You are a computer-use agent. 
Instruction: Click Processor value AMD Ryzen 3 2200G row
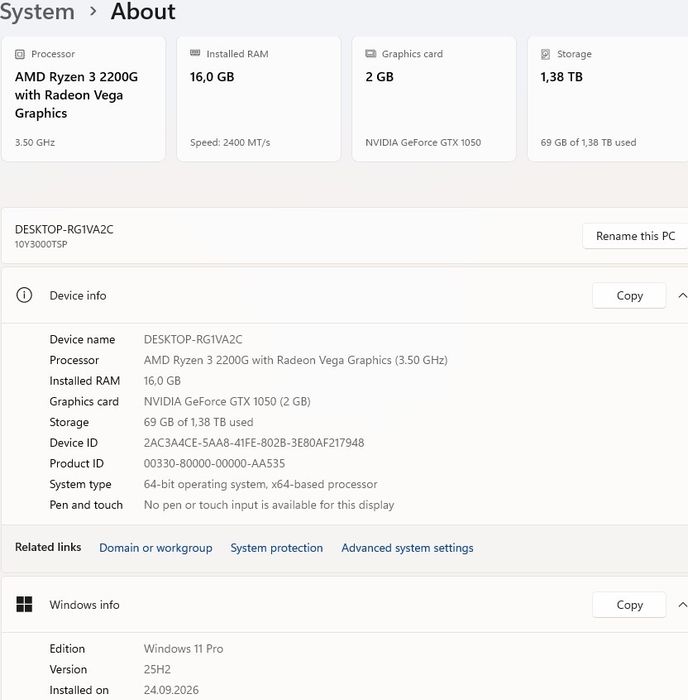[x=296, y=360]
